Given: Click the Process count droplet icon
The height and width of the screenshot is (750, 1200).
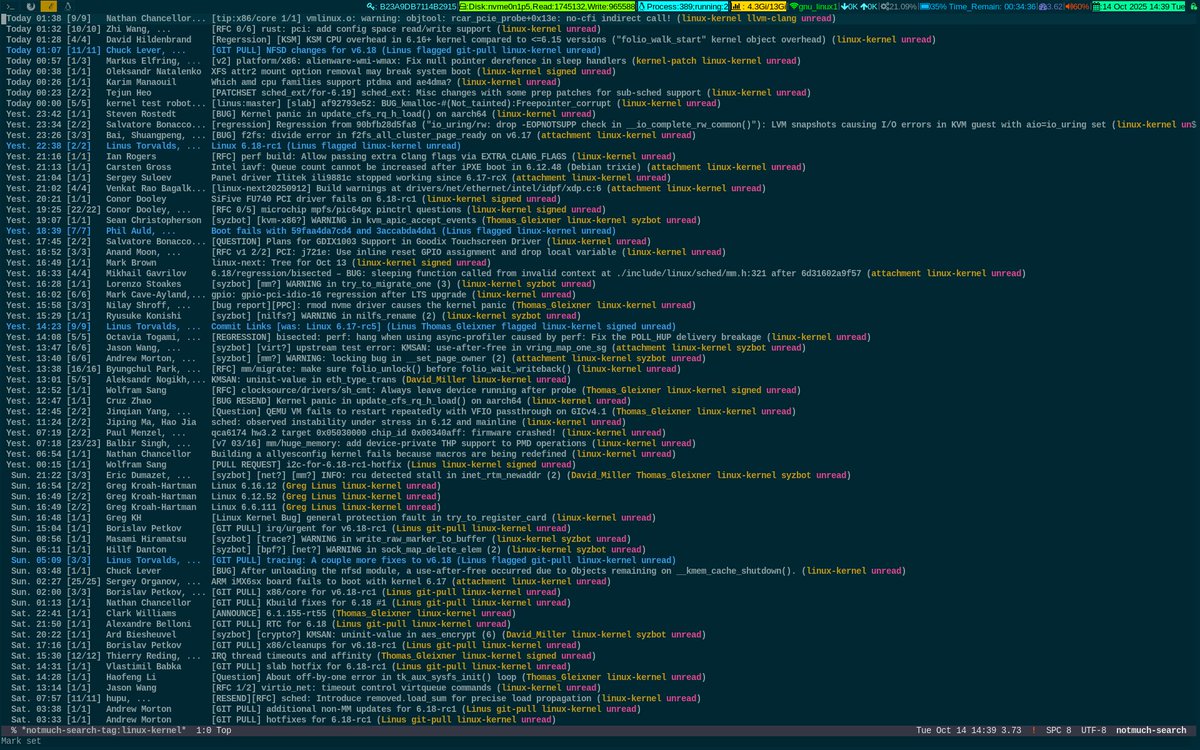Looking at the screenshot, I should (x=642, y=6).
